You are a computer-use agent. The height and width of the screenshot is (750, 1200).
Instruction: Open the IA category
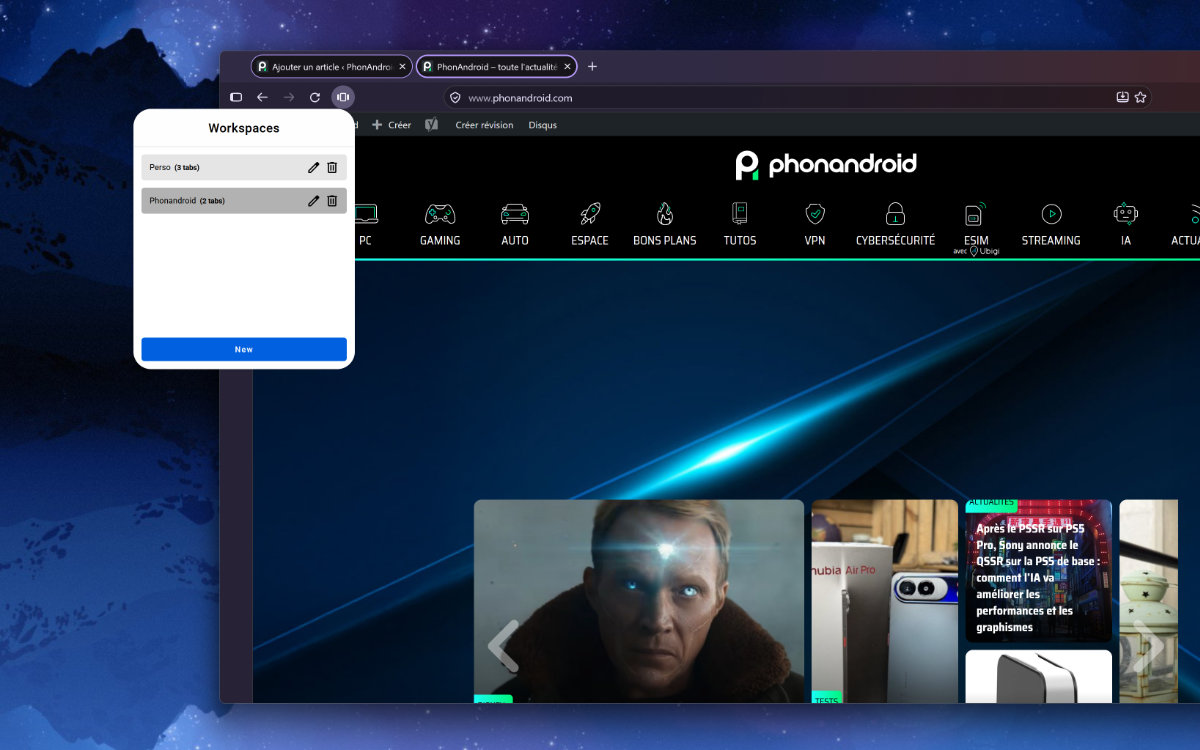coord(1126,225)
